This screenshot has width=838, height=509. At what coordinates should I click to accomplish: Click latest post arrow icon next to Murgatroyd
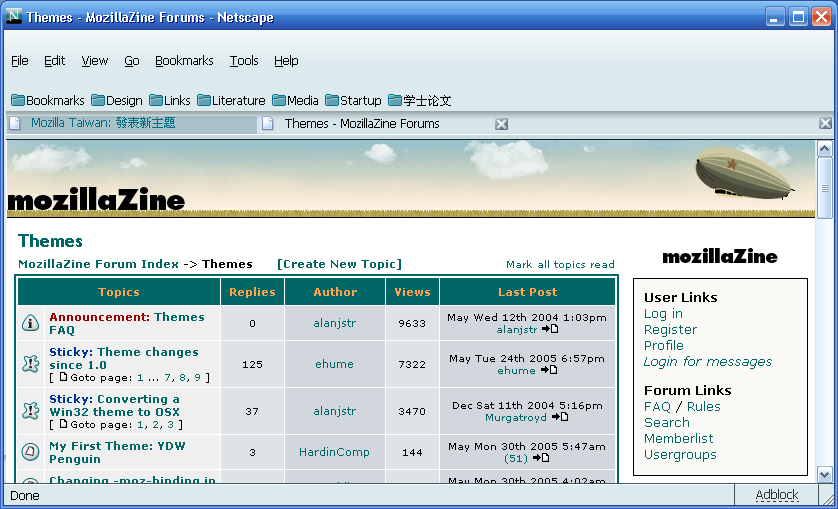point(560,418)
